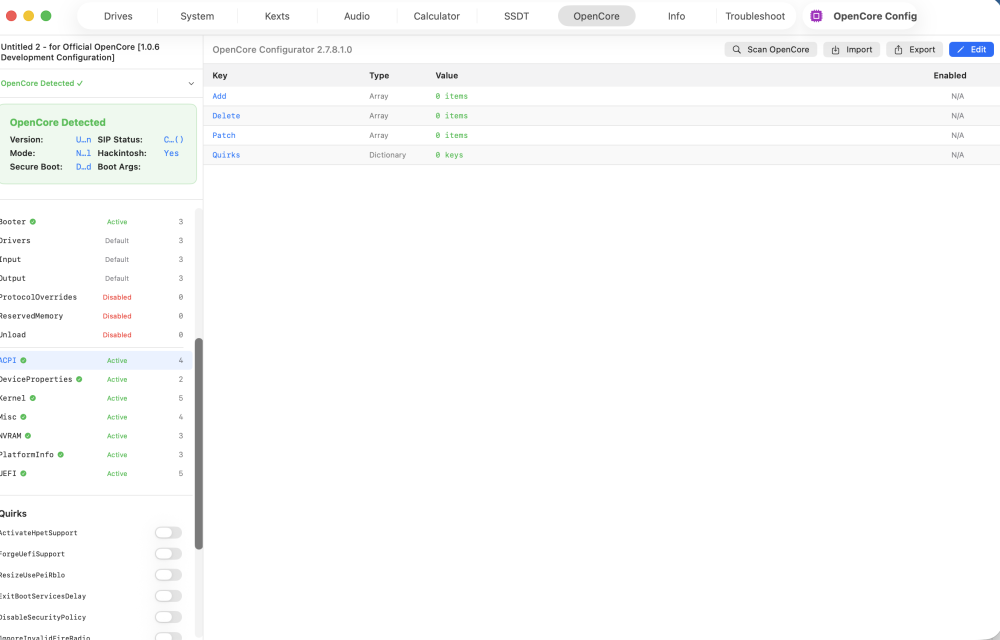
Task: Open the Troubleshoot tab
Action: tap(755, 16)
